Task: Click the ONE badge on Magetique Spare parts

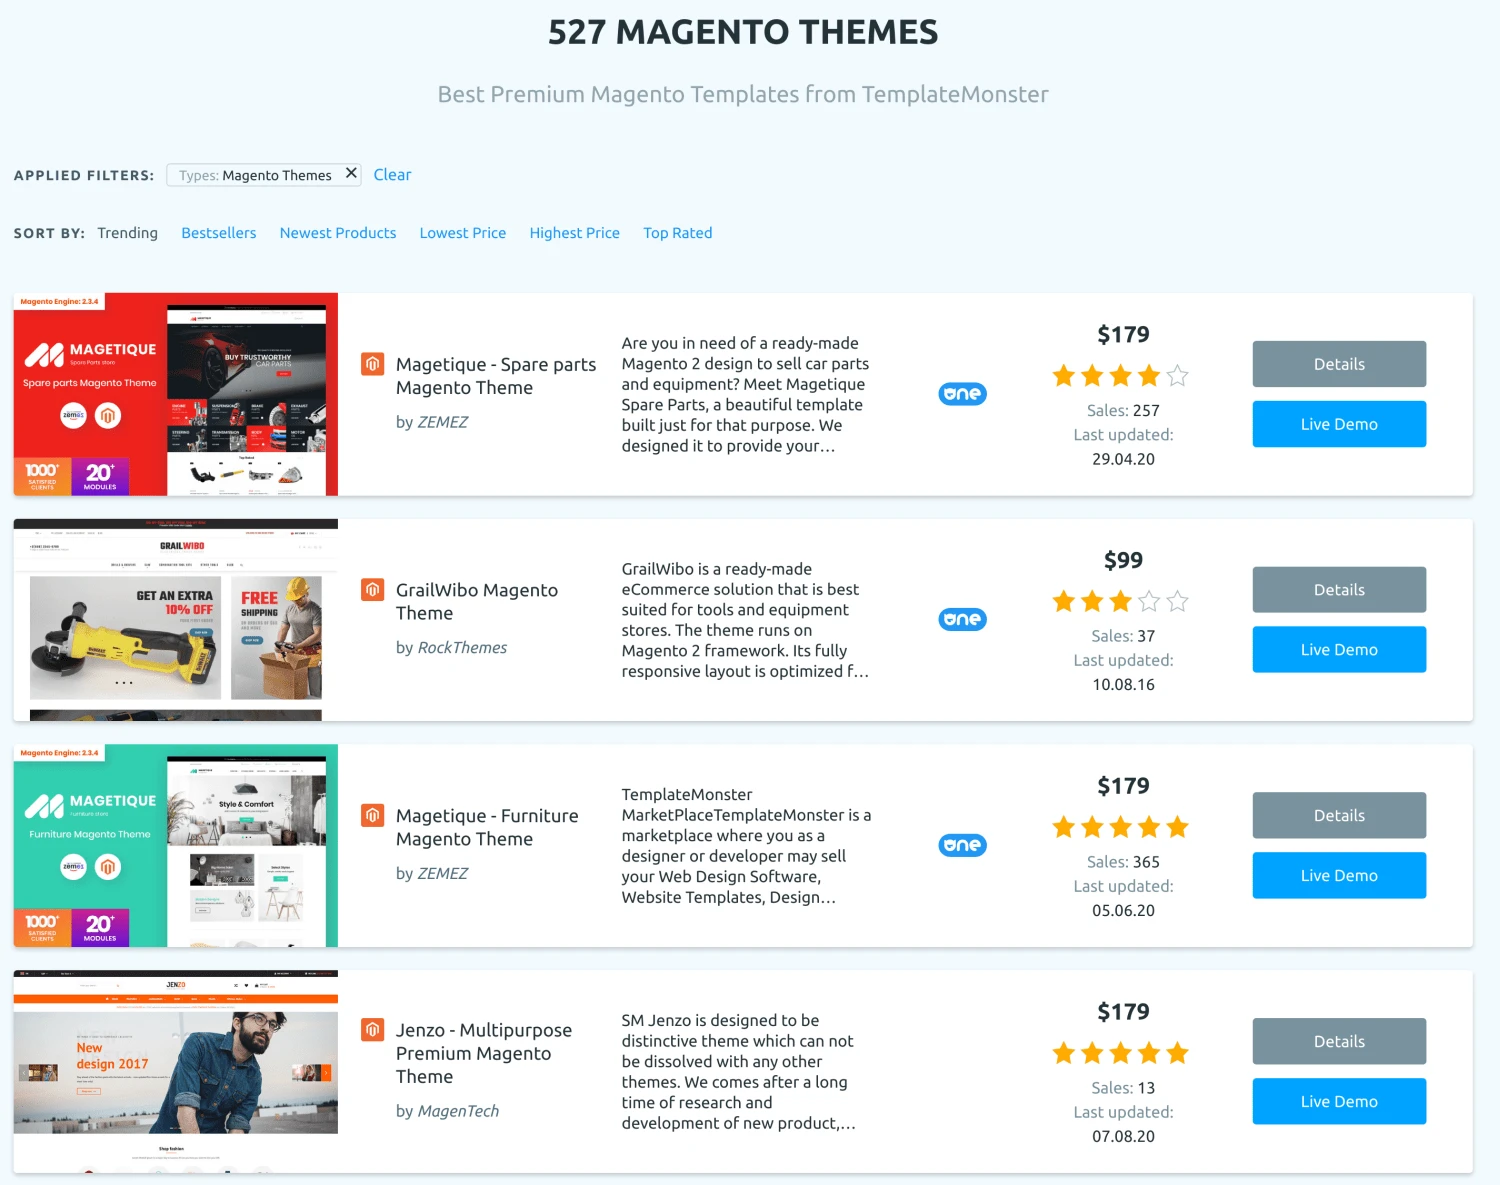Action: [x=962, y=394]
